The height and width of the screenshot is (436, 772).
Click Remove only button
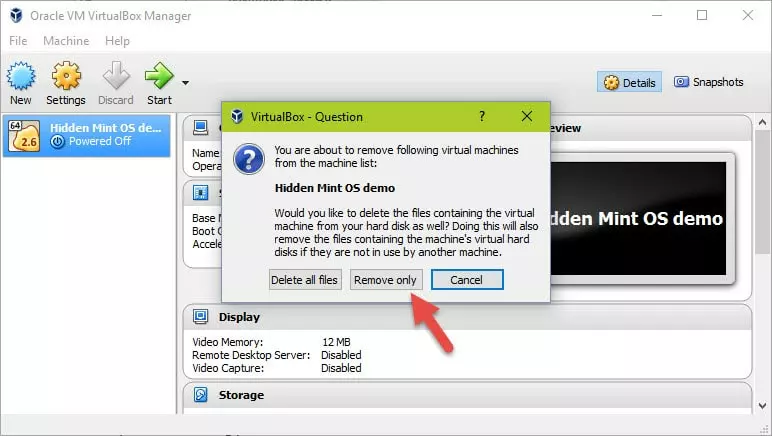tap(386, 280)
